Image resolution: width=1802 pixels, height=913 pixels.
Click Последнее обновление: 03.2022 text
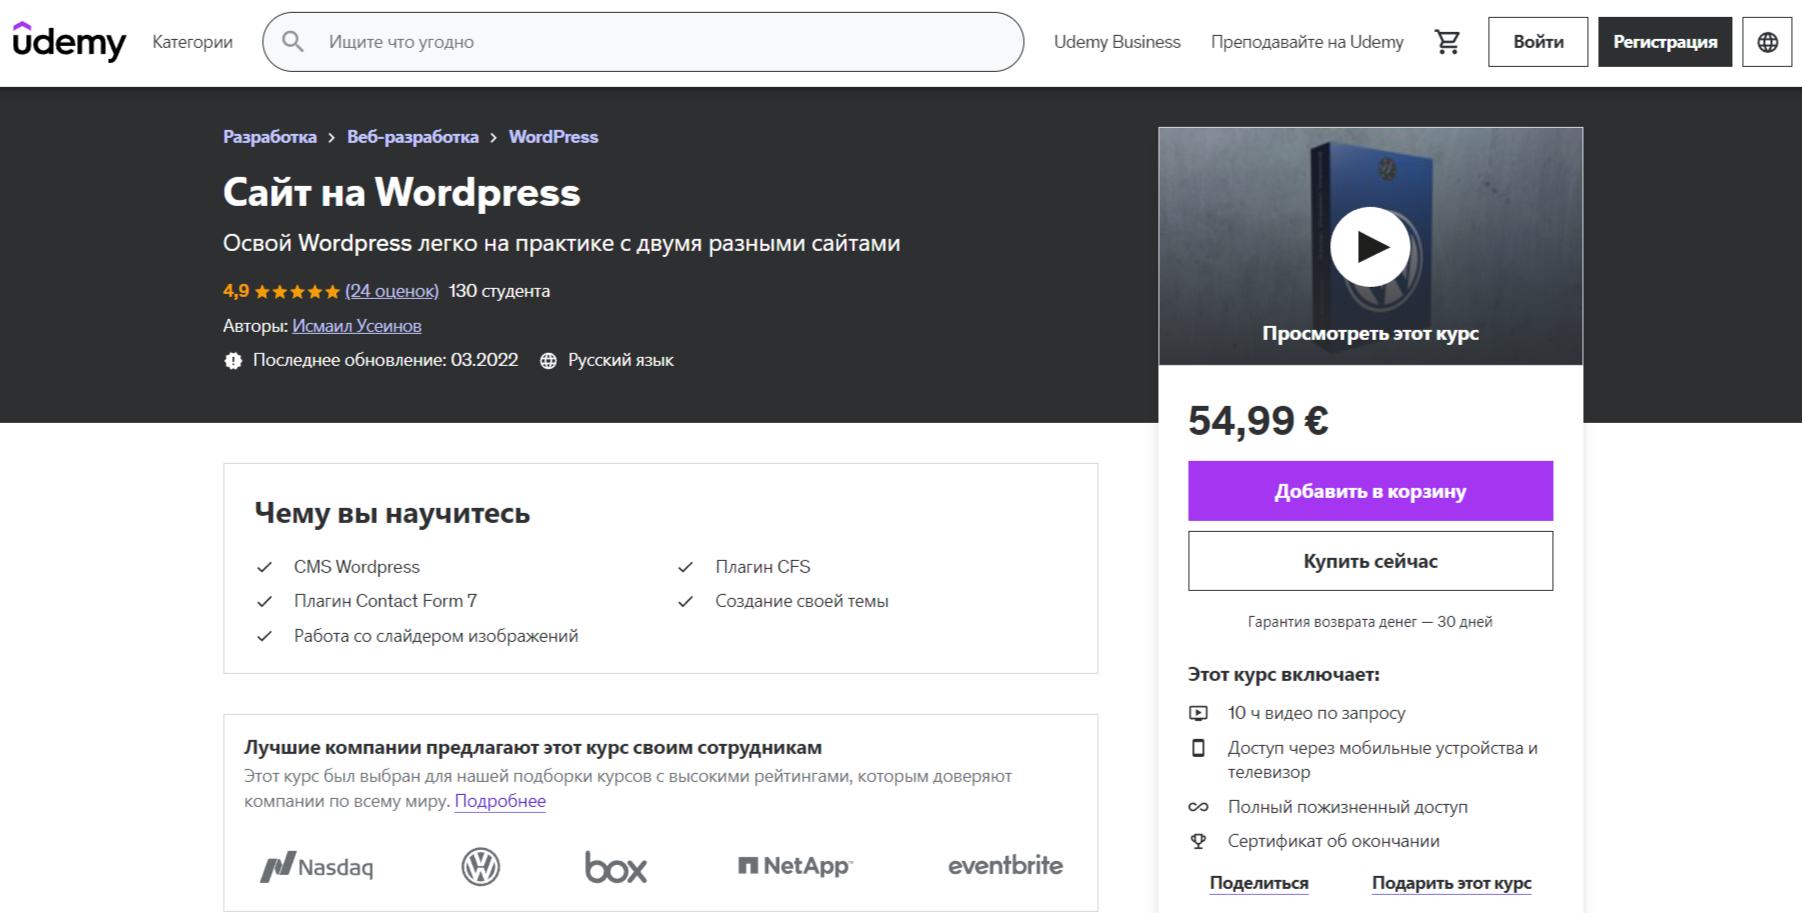(x=385, y=360)
